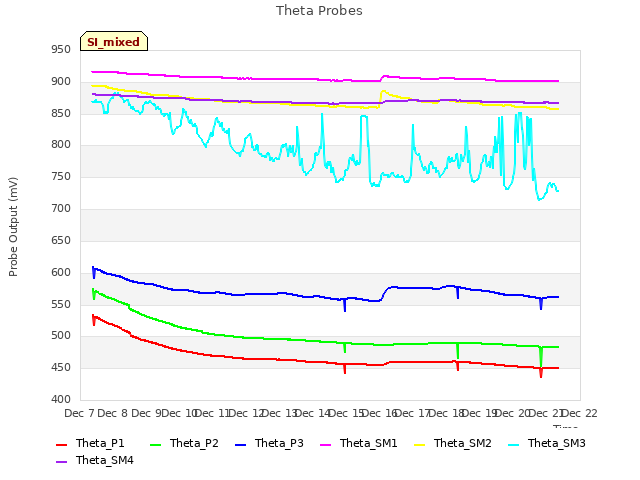Click the cyan Theta_SM3 legend swatch
640x480 pixels.
513,444
